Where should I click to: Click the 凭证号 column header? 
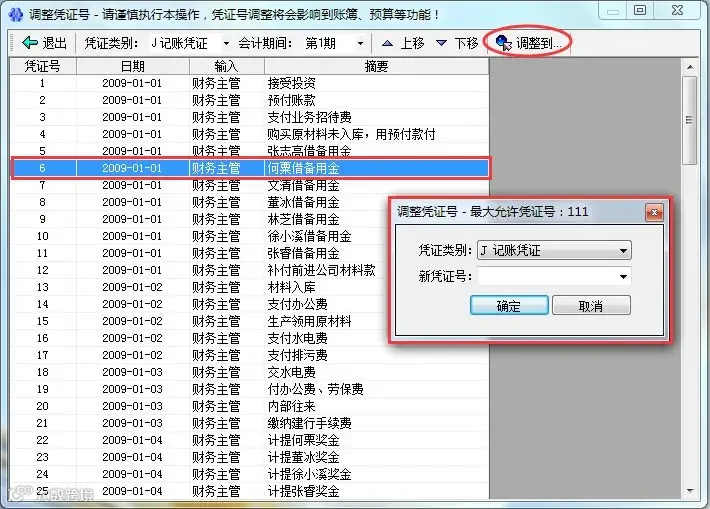(43, 66)
